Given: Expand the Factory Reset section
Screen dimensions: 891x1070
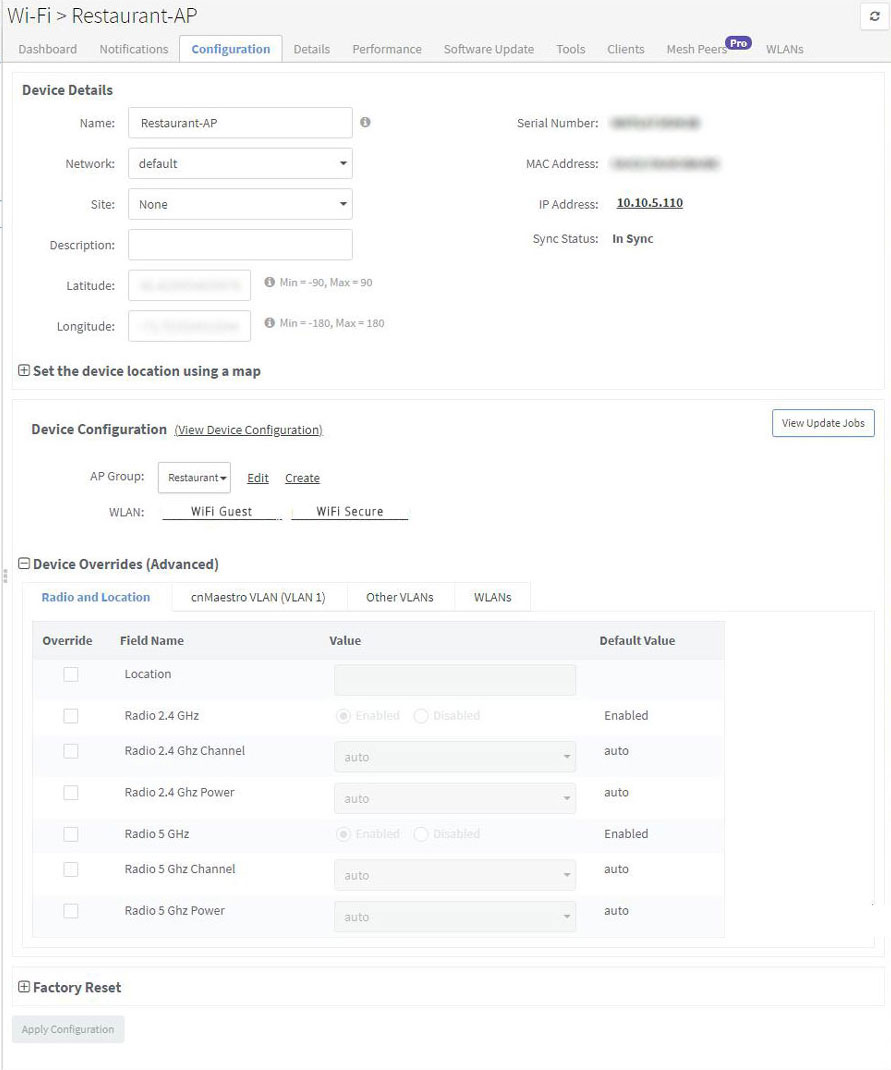Looking at the screenshot, I should click(24, 987).
